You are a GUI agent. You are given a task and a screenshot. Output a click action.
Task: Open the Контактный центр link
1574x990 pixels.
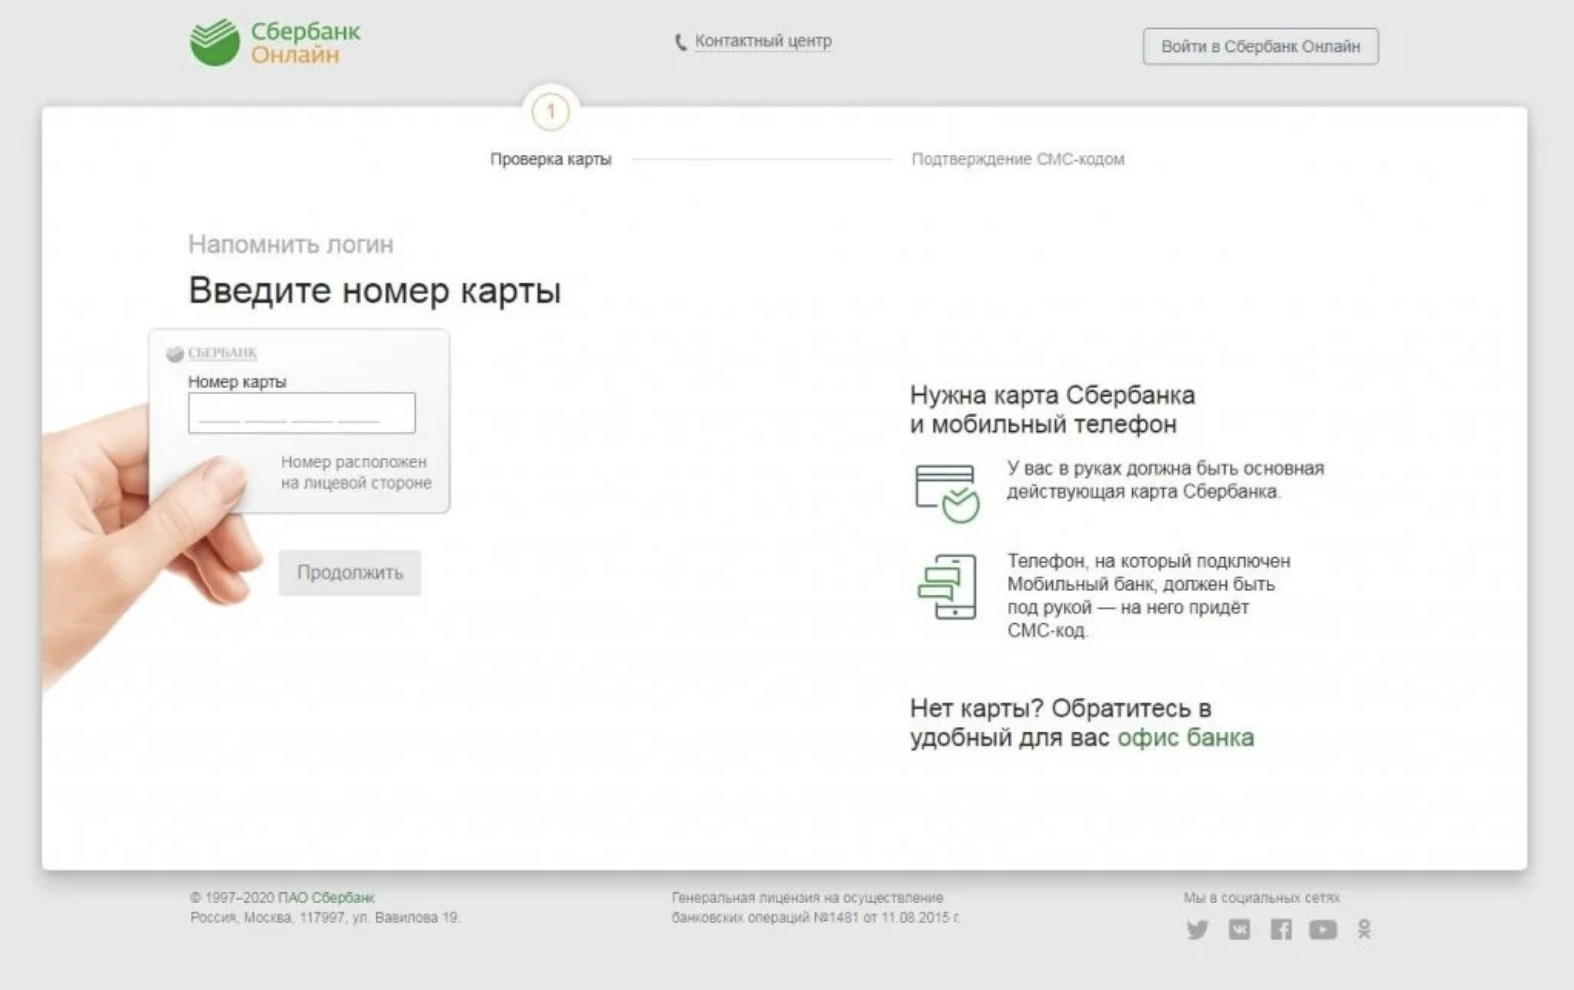click(x=763, y=41)
